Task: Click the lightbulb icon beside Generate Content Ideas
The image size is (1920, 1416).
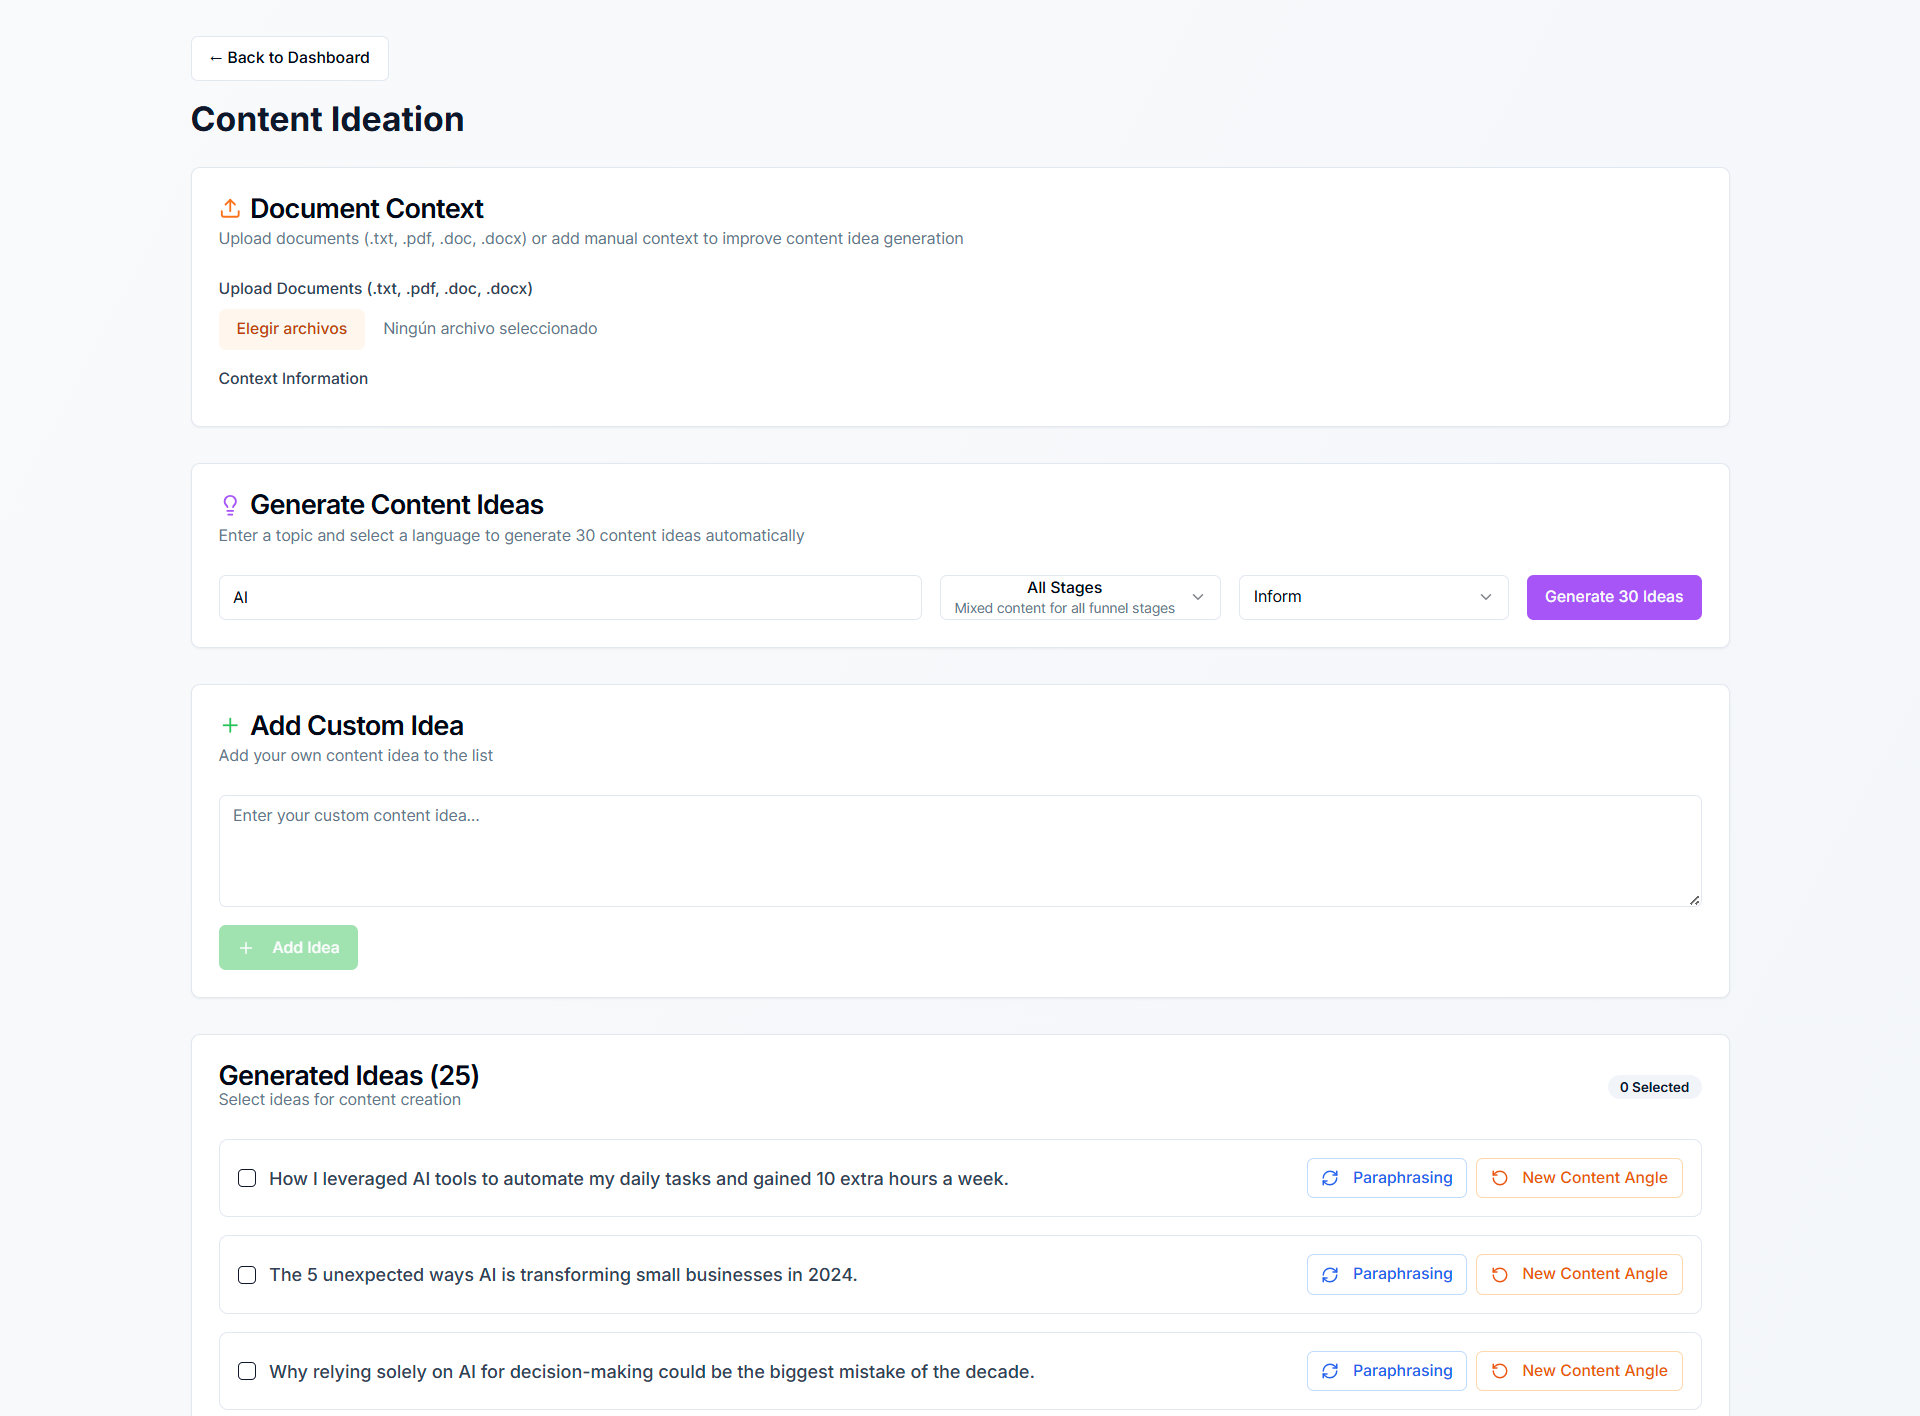Action: [230, 505]
